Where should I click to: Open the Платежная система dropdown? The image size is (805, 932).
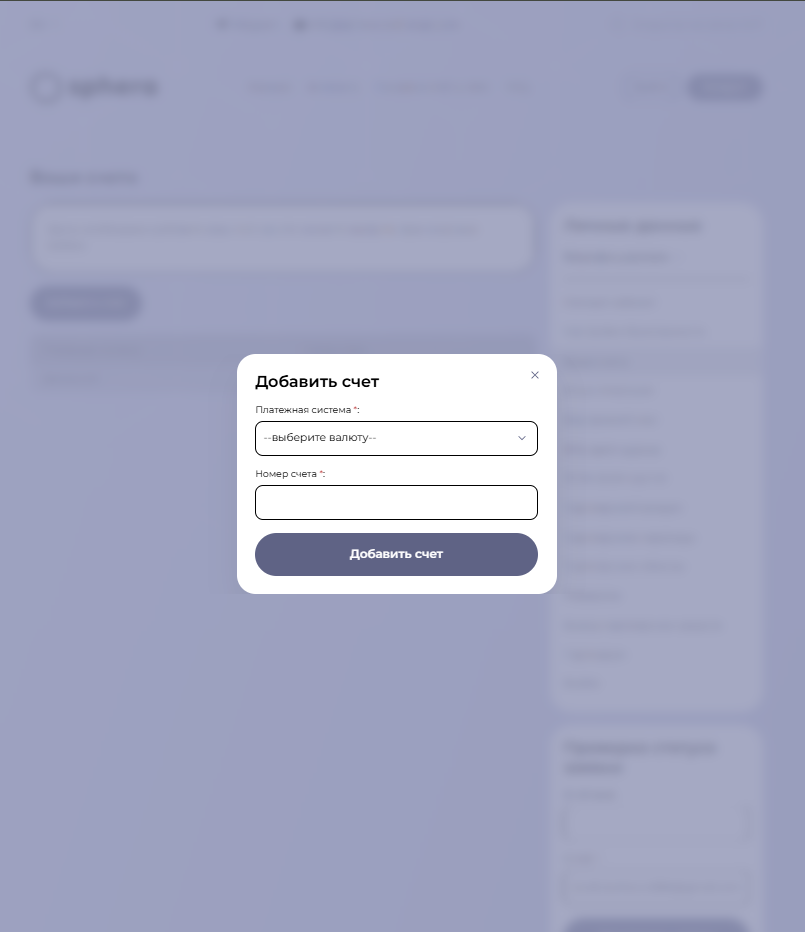[x=396, y=438]
